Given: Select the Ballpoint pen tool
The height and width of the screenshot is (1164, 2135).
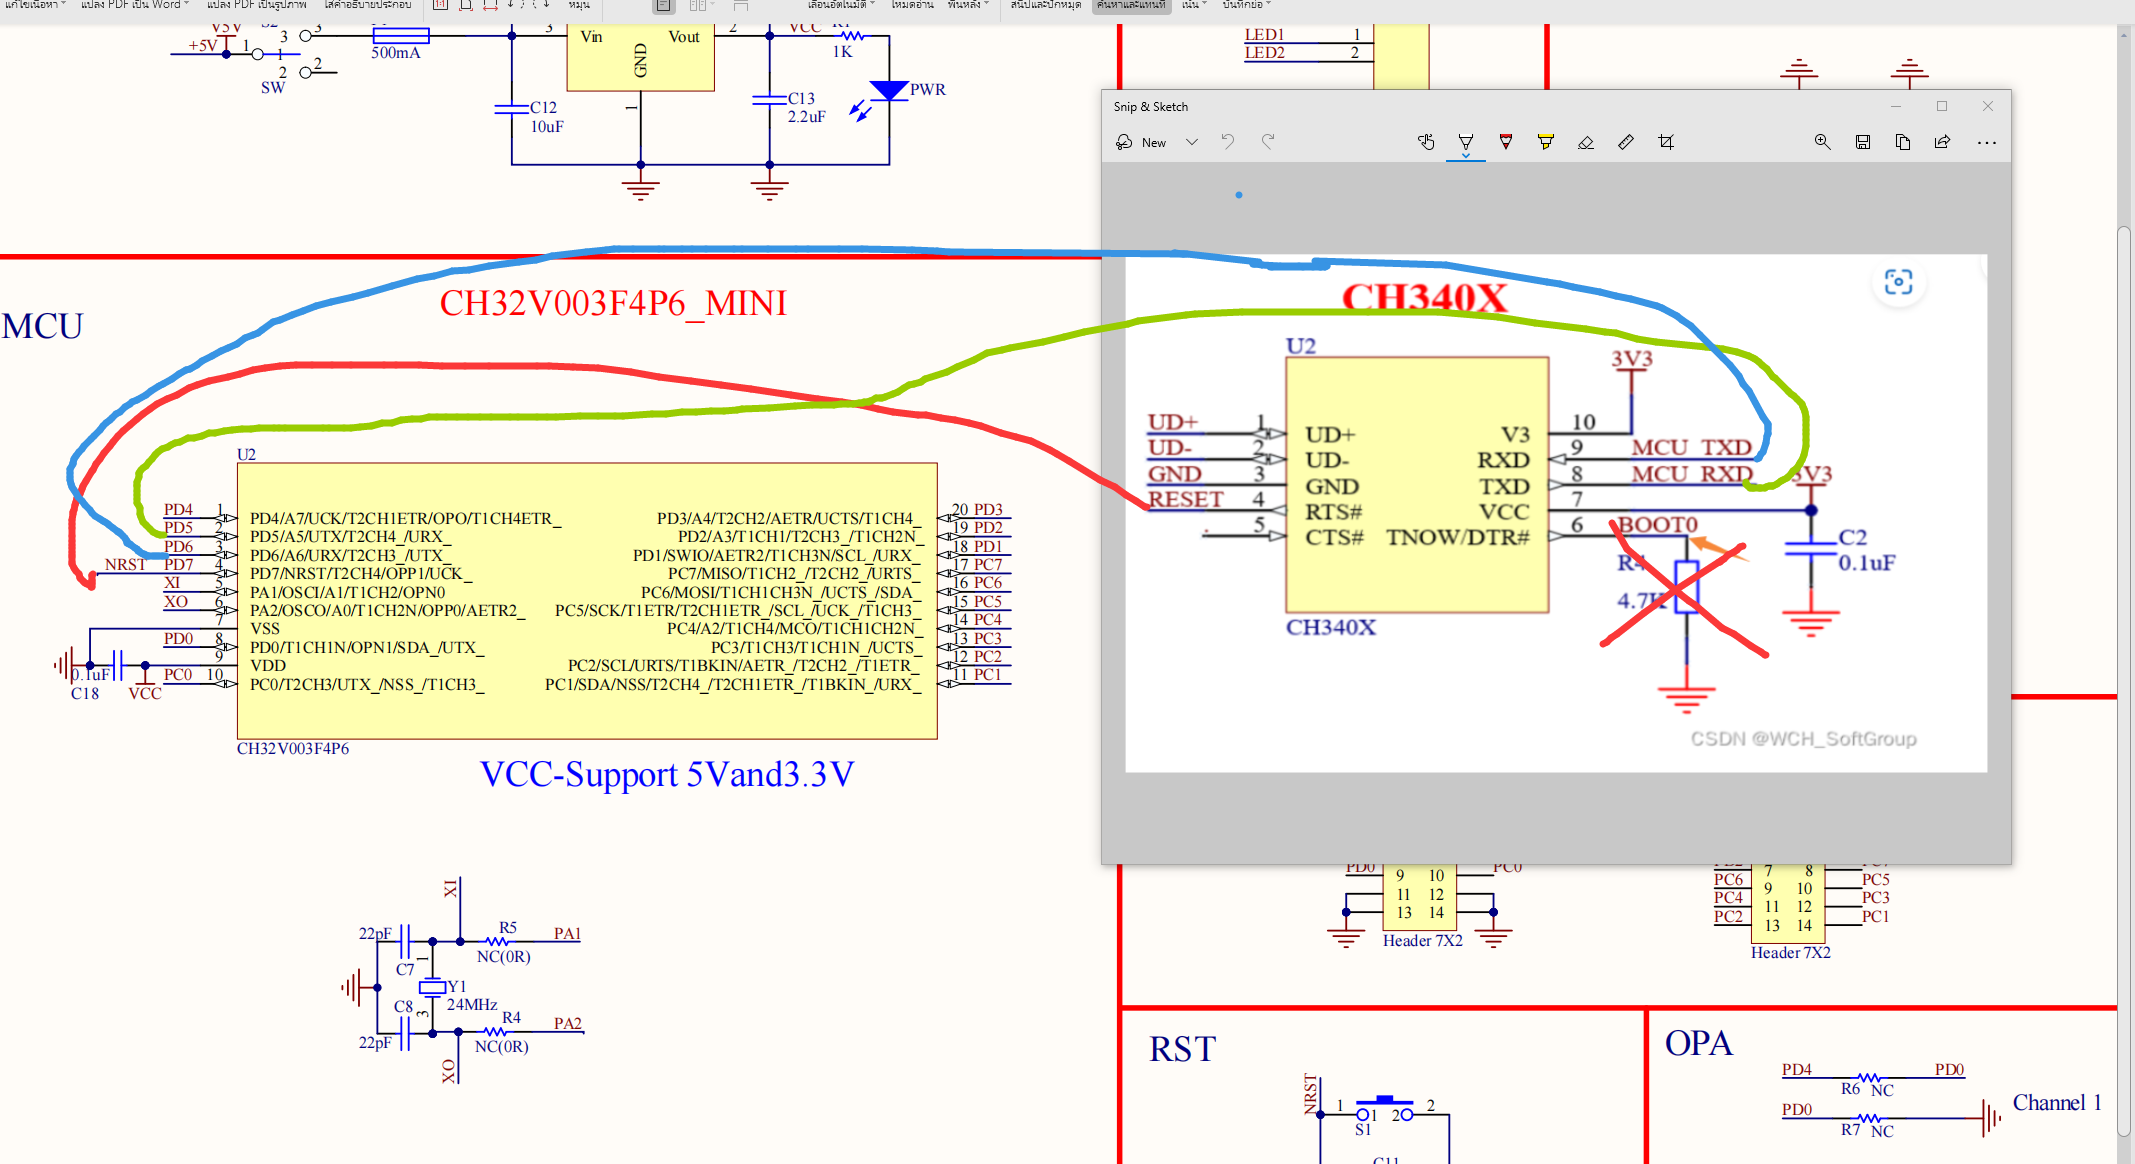Looking at the screenshot, I should [1466, 142].
